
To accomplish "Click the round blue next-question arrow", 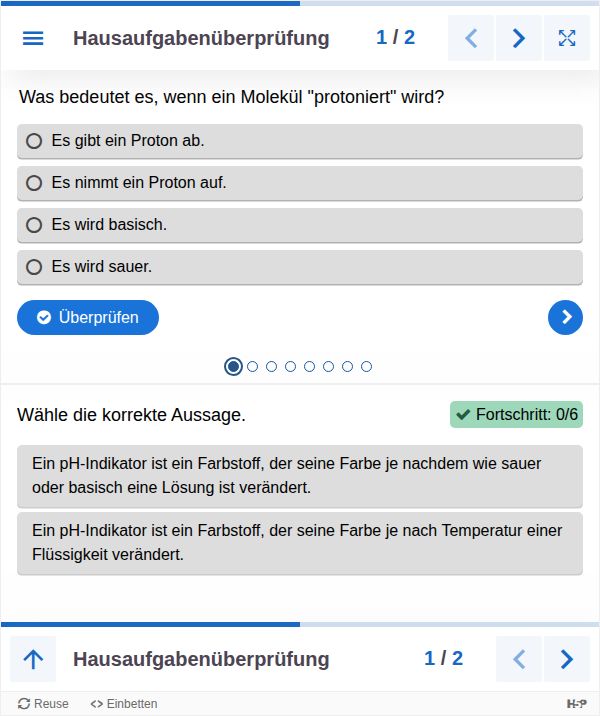I will 566,317.
